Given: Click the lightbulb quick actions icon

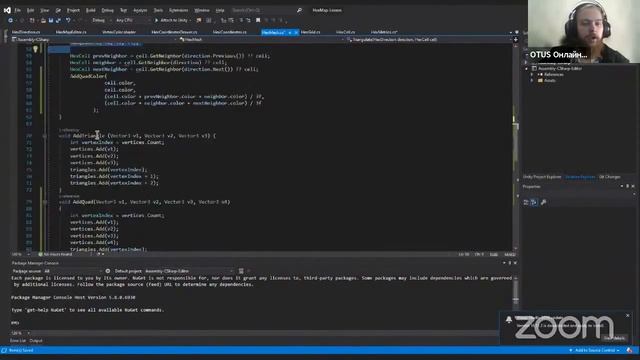Looking at the screenshot, I should click(x=36, y=49).
